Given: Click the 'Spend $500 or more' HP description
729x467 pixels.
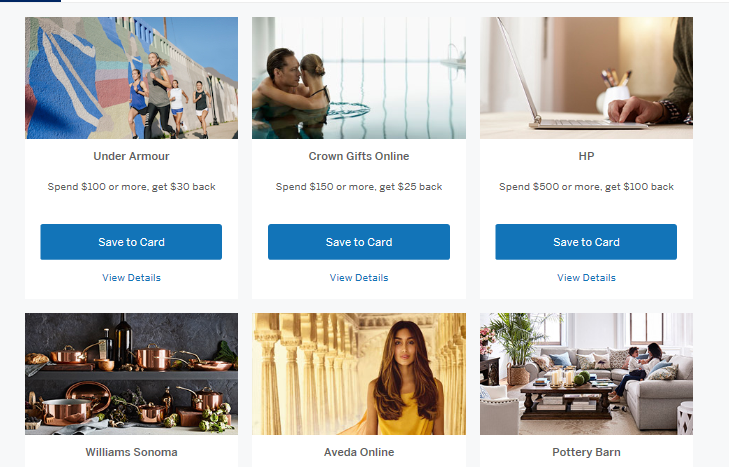Looking at the screenshot, I should coord(586,187).
